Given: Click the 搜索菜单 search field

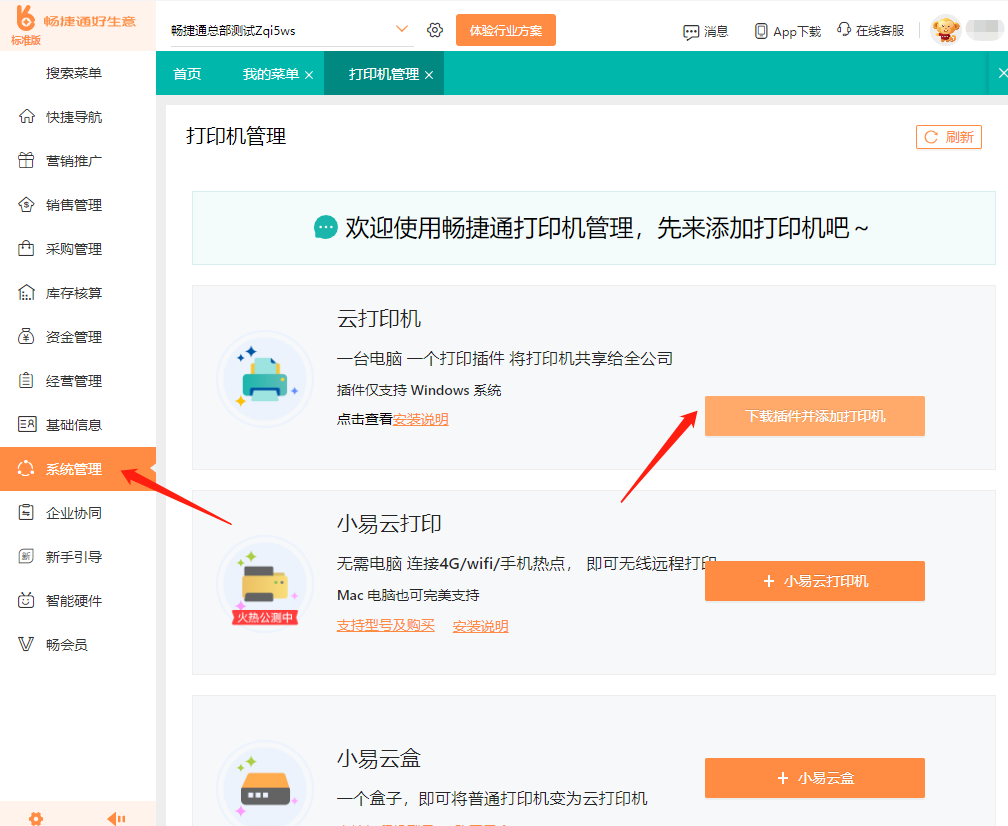Looking at the screenshot, I should click(74, 73).
